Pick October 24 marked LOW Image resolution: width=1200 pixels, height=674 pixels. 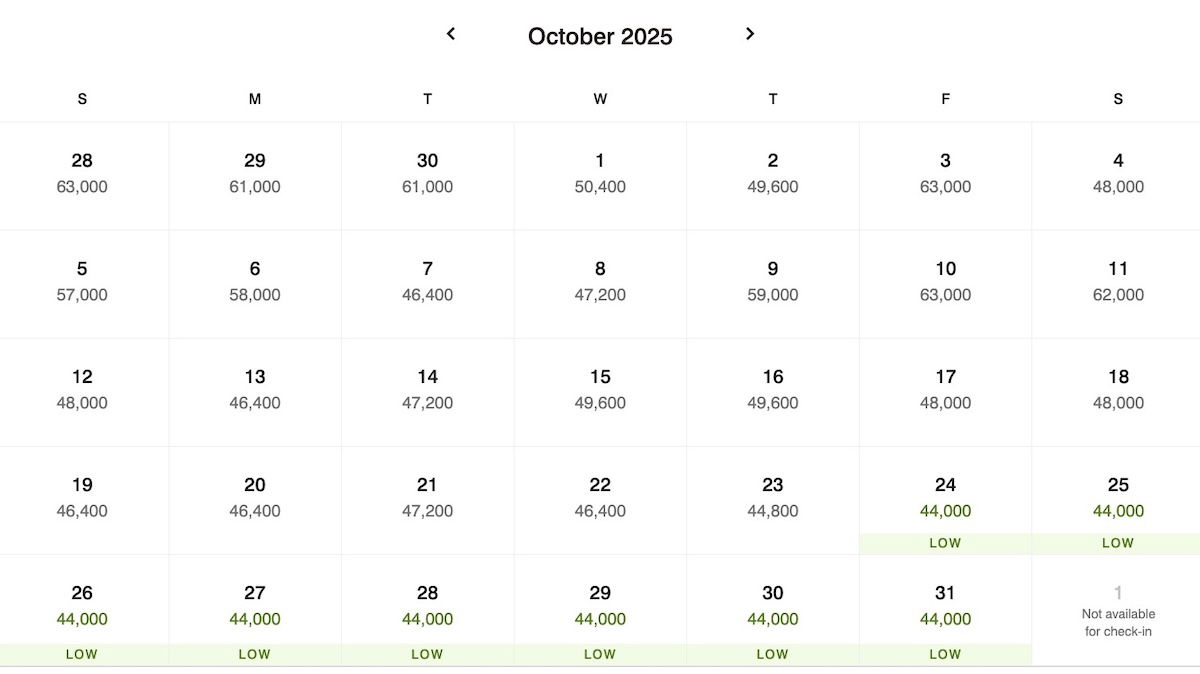point(945,500)
